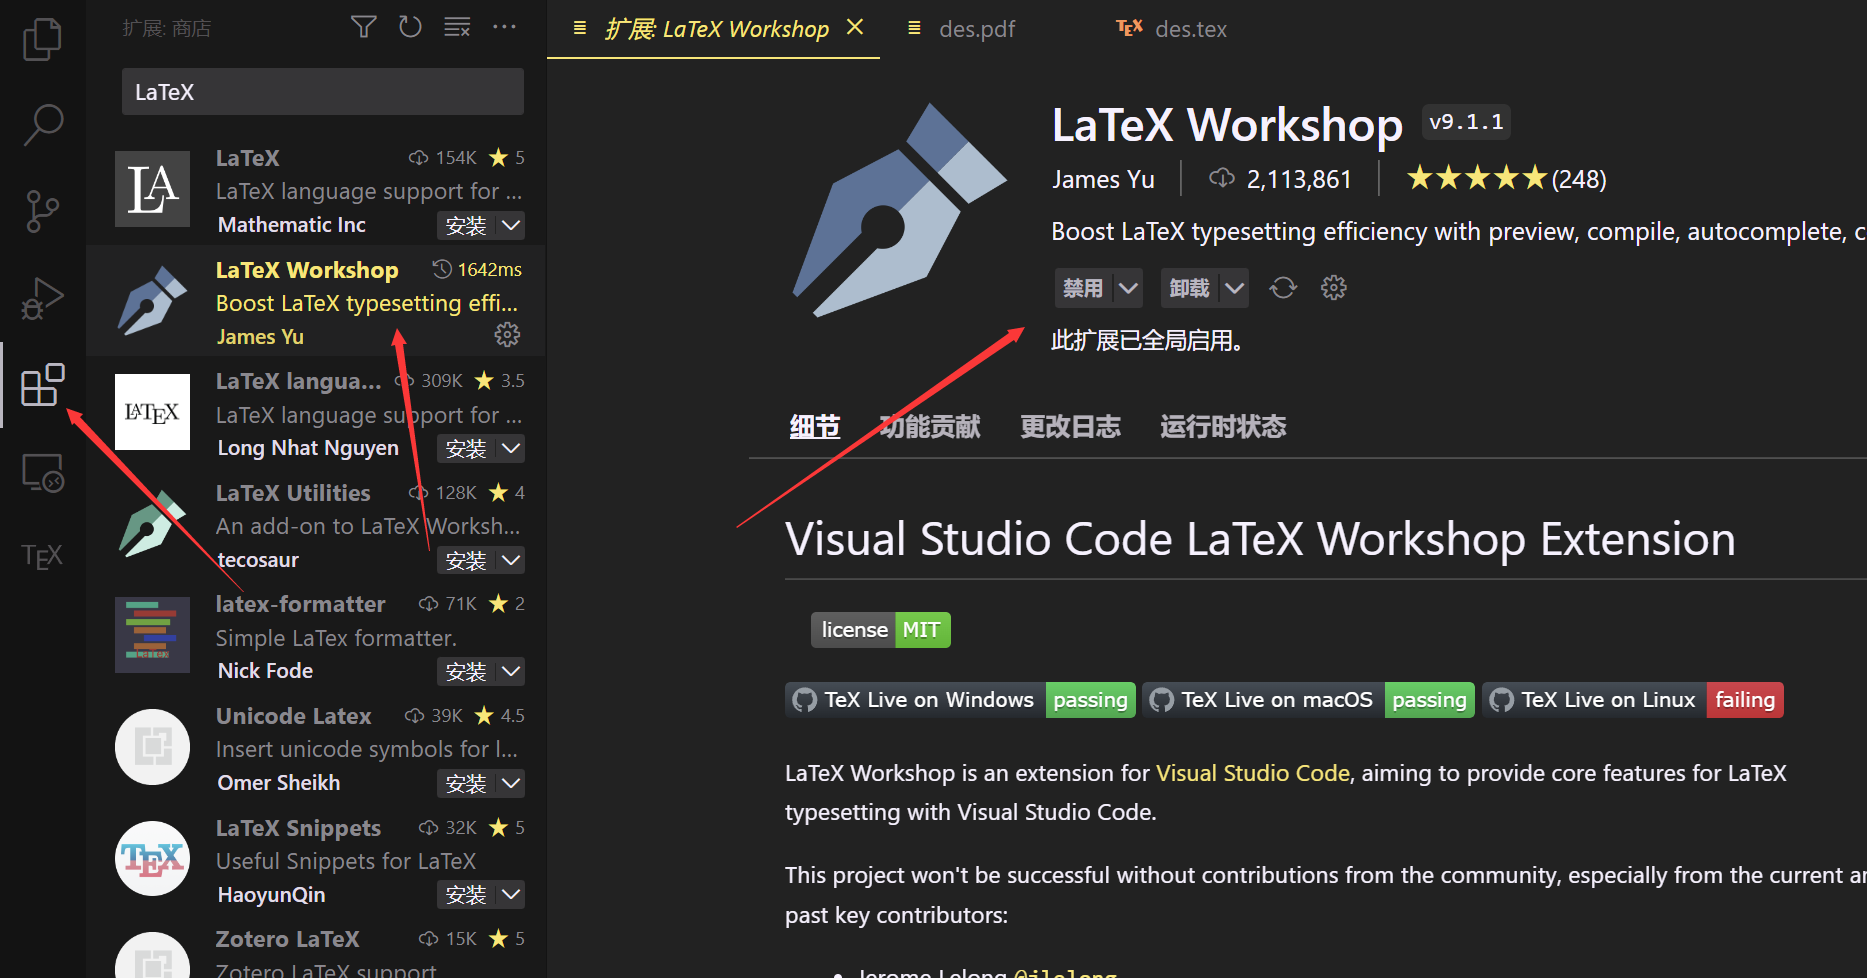Click the TeX file icon on des.tex tab
The width and height of the screenshot is (1867, 978).
coord(1129,28)
